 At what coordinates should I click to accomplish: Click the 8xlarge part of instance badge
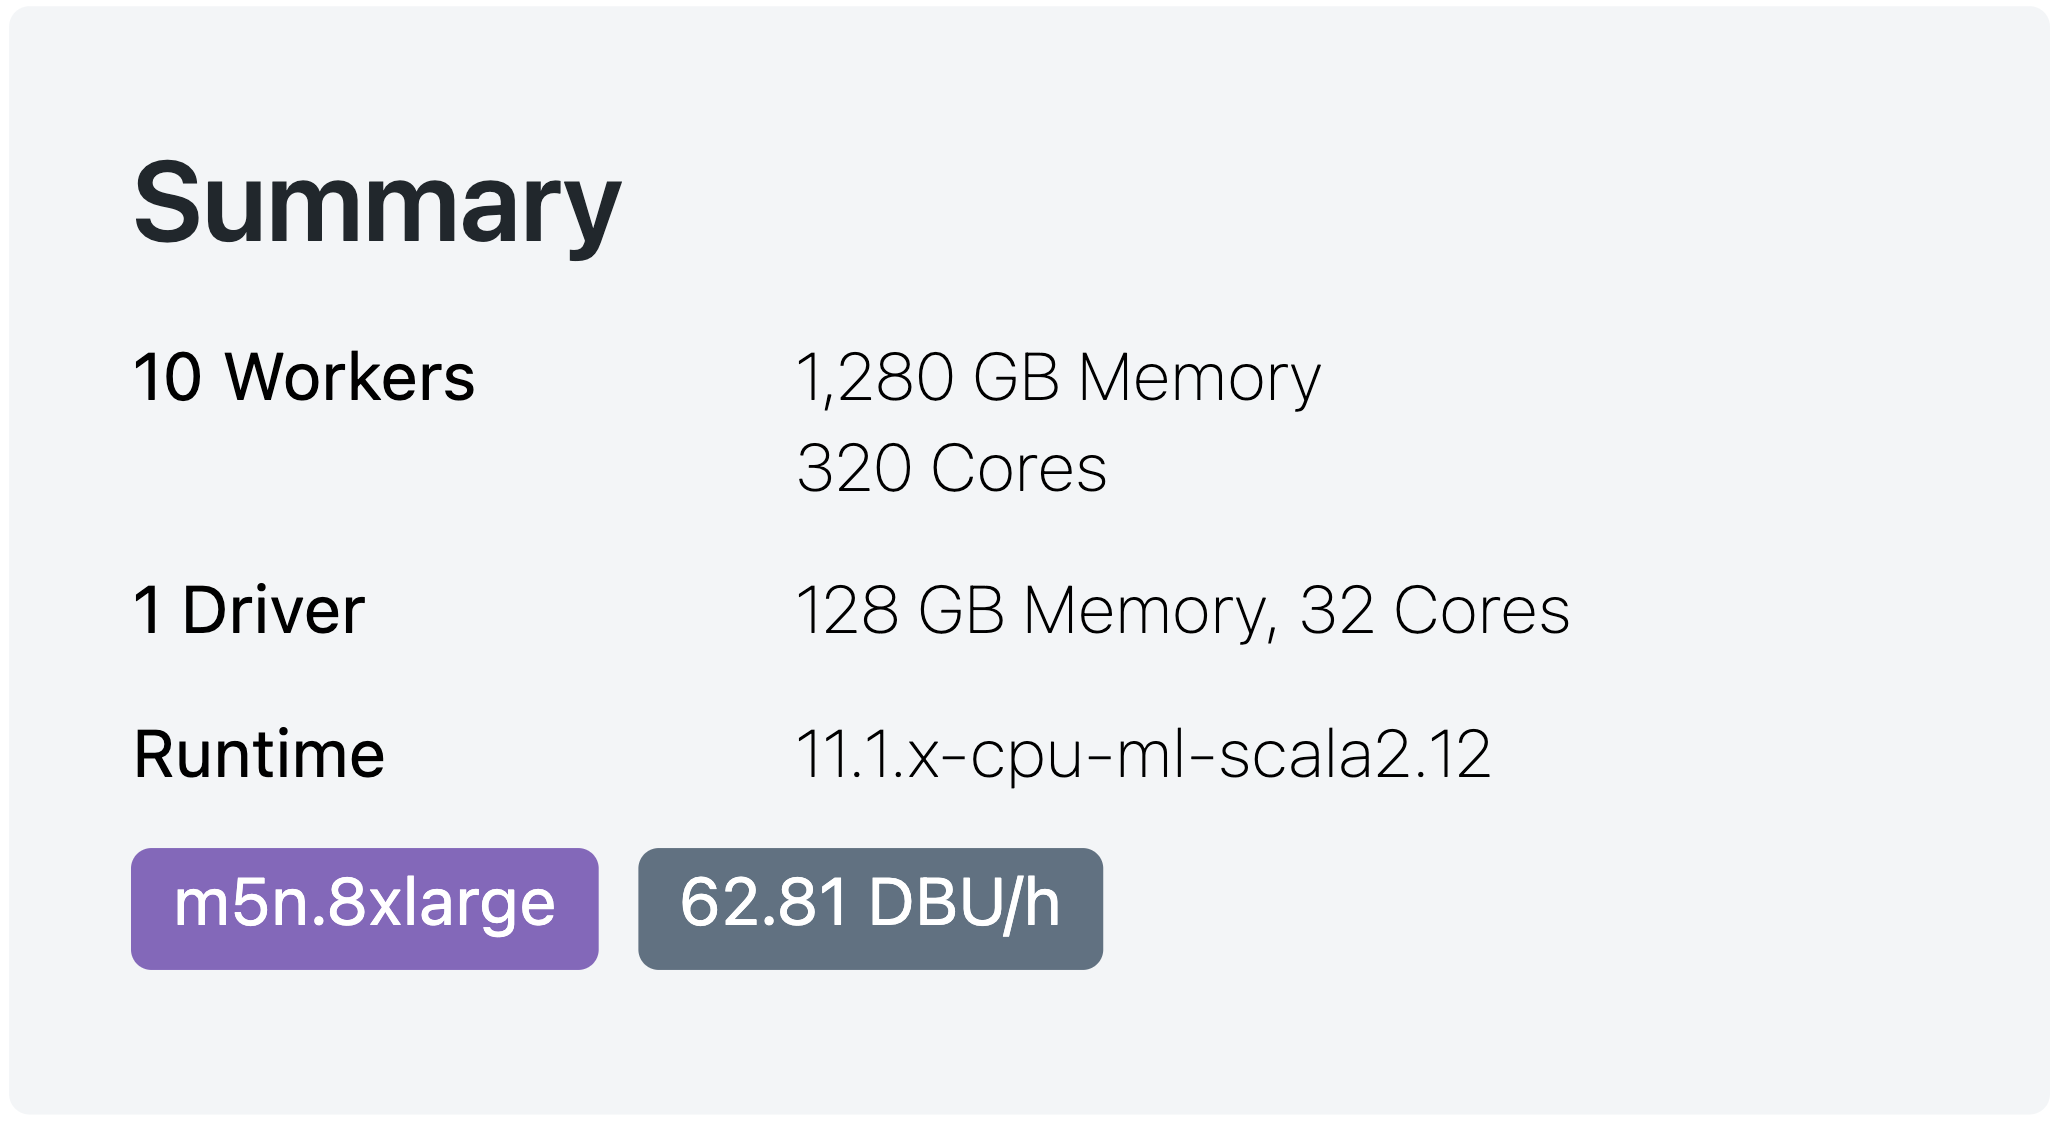pyautogui.click(x=441, y=903)
